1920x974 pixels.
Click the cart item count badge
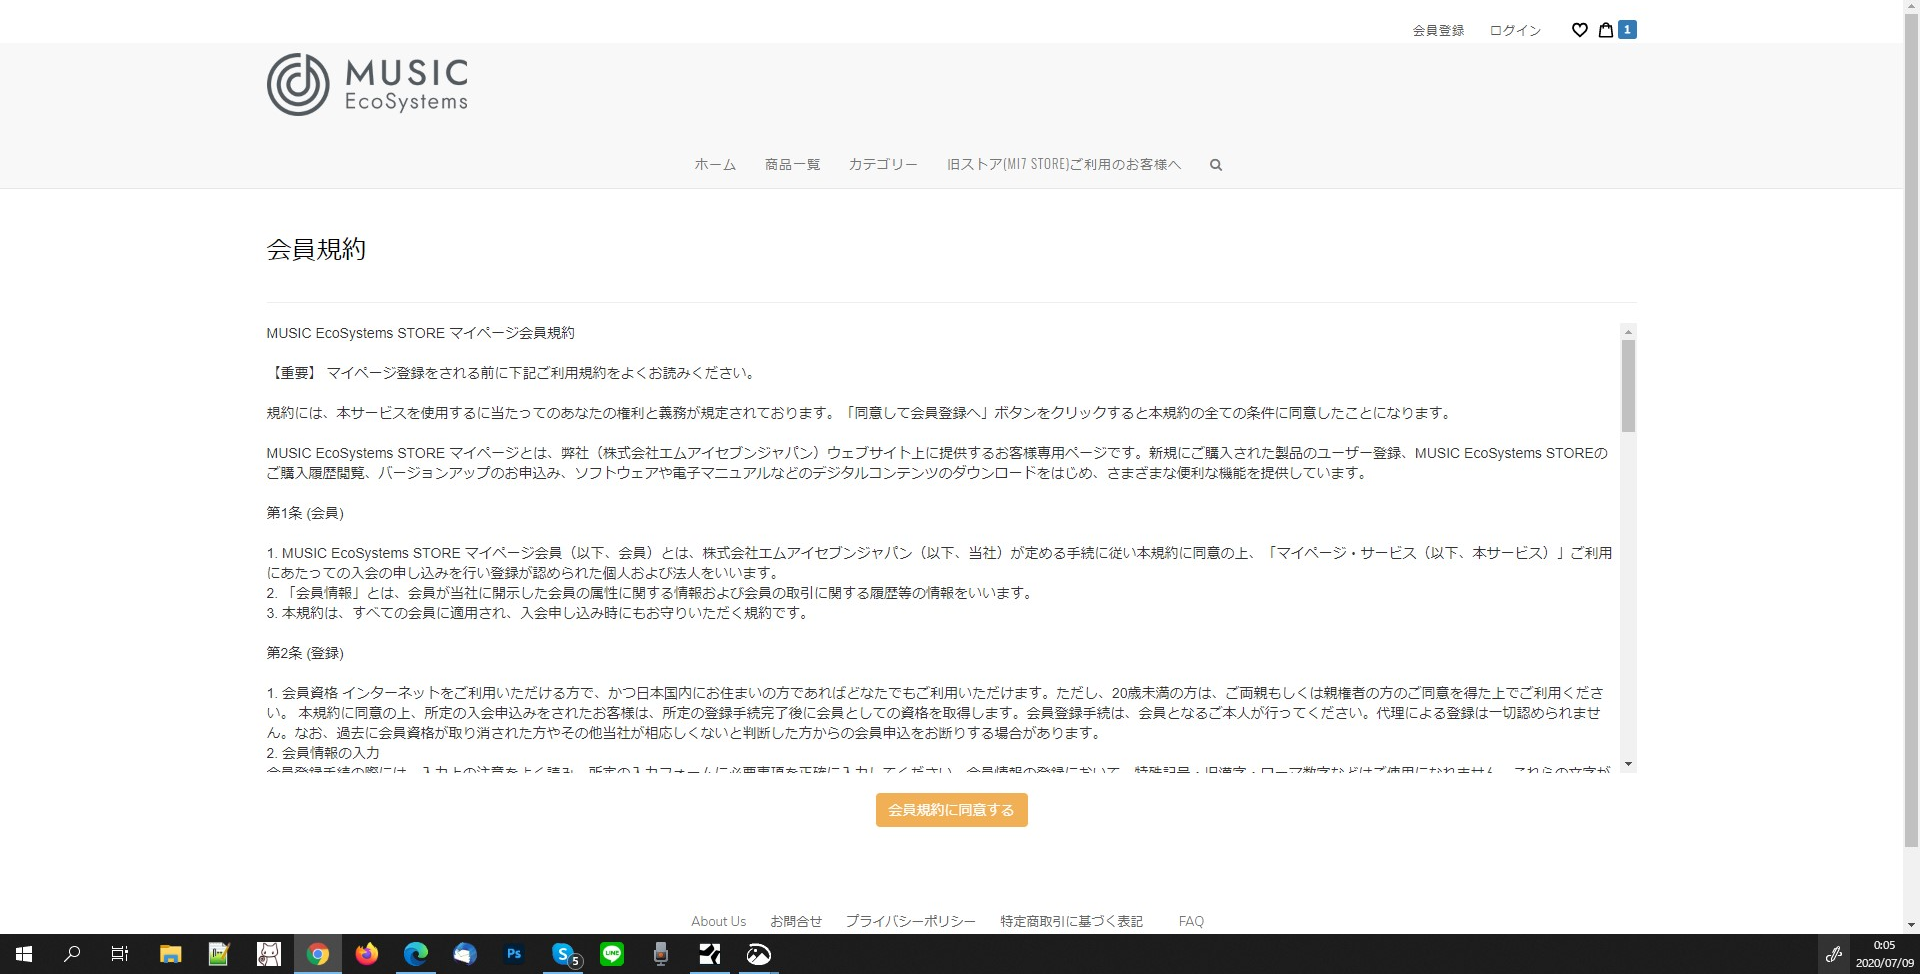tap(1627, 30)
